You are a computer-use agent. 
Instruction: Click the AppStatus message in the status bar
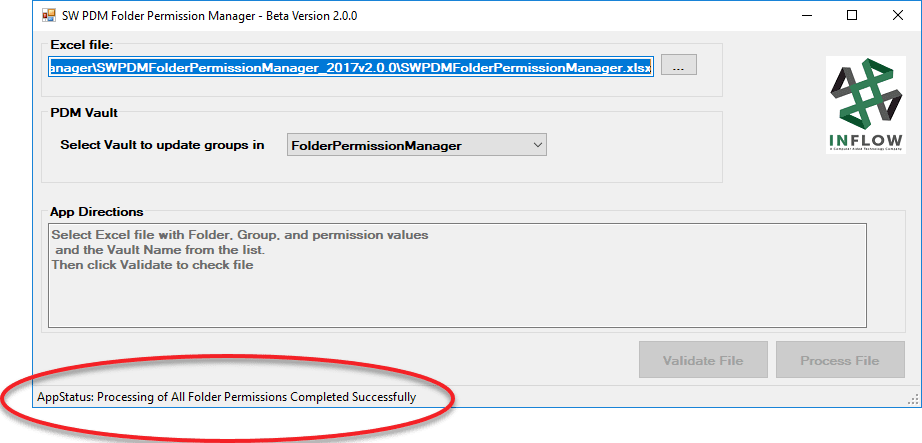(226, 397)
